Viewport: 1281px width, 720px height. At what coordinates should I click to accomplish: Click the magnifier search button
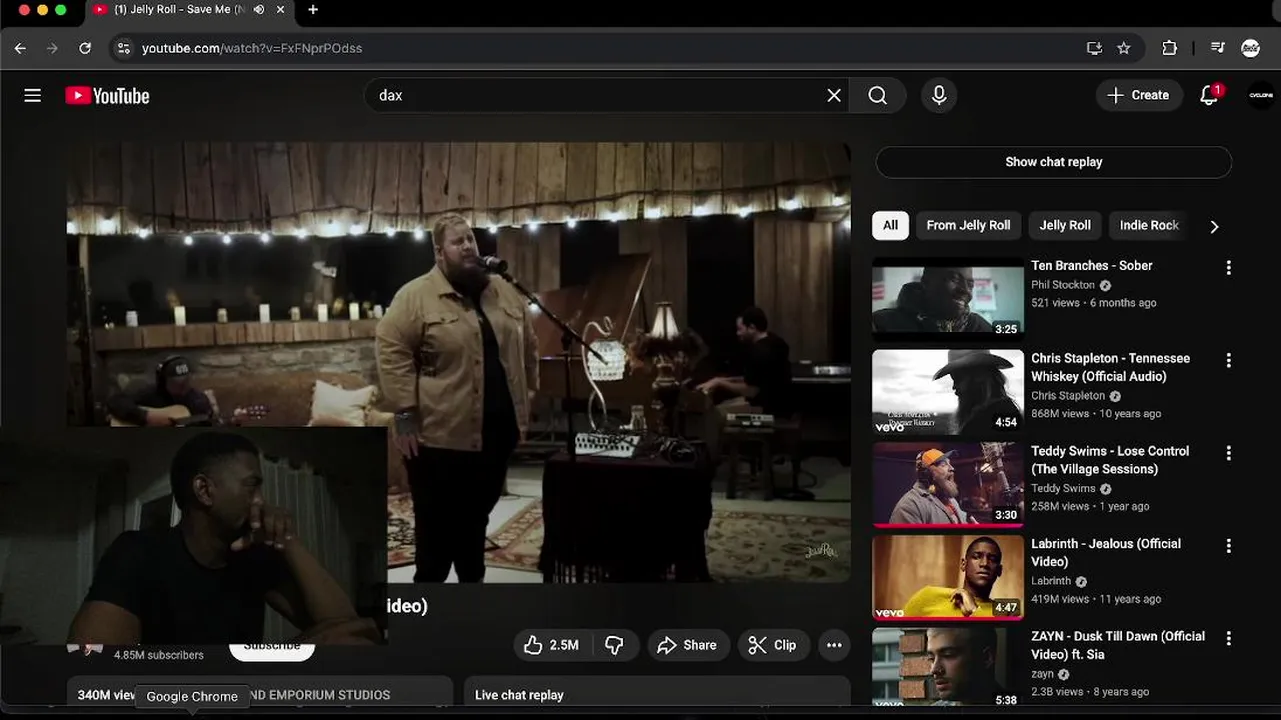tap(878, 95)
